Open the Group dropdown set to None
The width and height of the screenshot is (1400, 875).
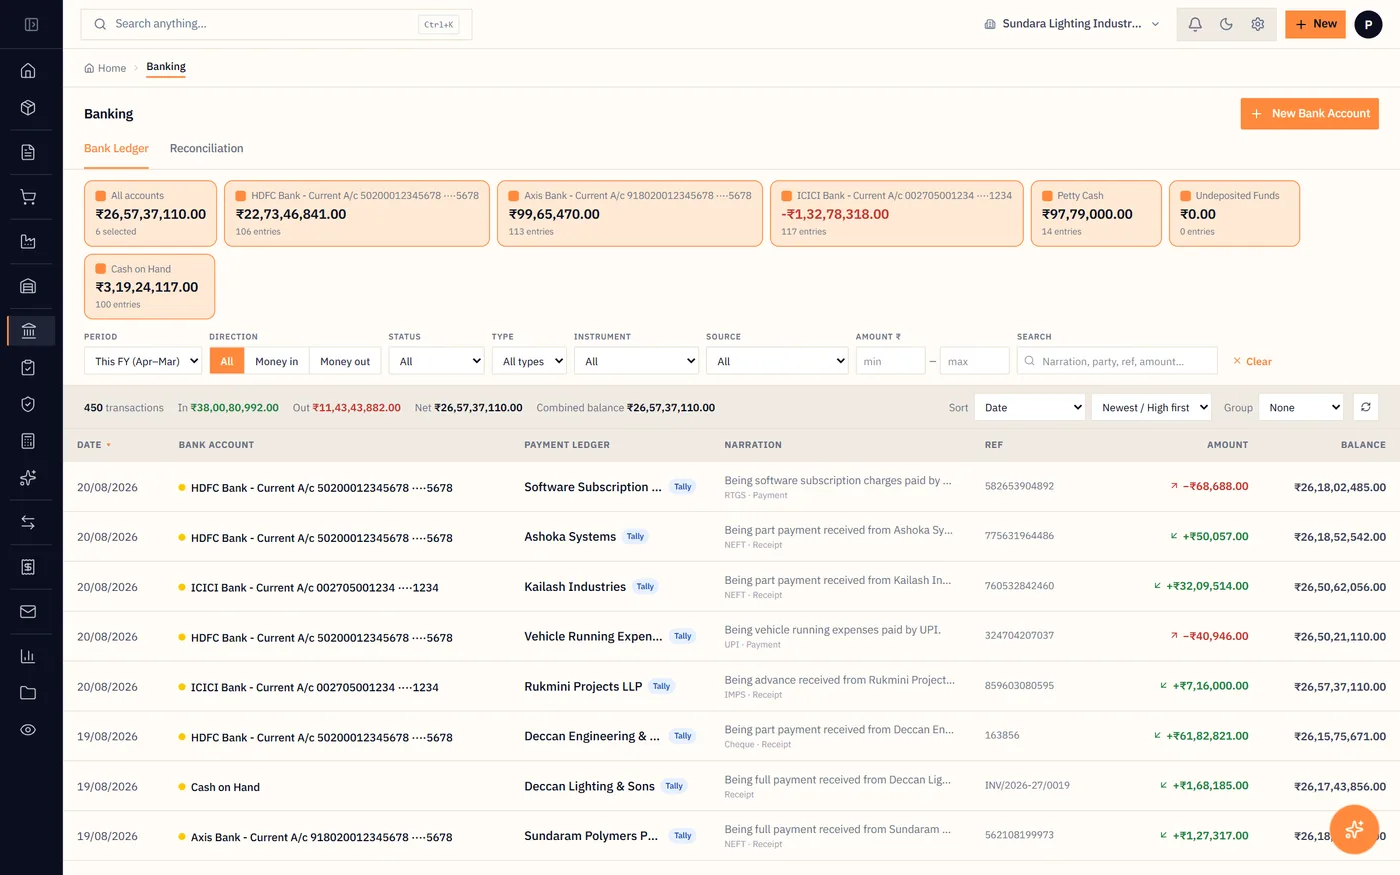[1301, 407]
